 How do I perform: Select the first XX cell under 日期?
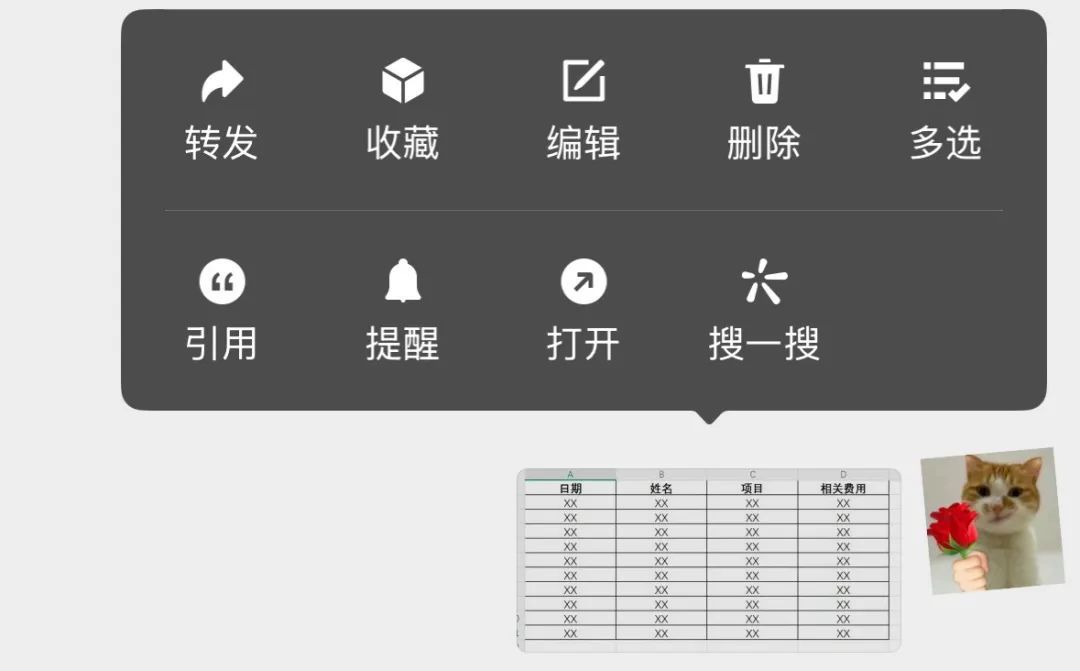pos(570,504)
